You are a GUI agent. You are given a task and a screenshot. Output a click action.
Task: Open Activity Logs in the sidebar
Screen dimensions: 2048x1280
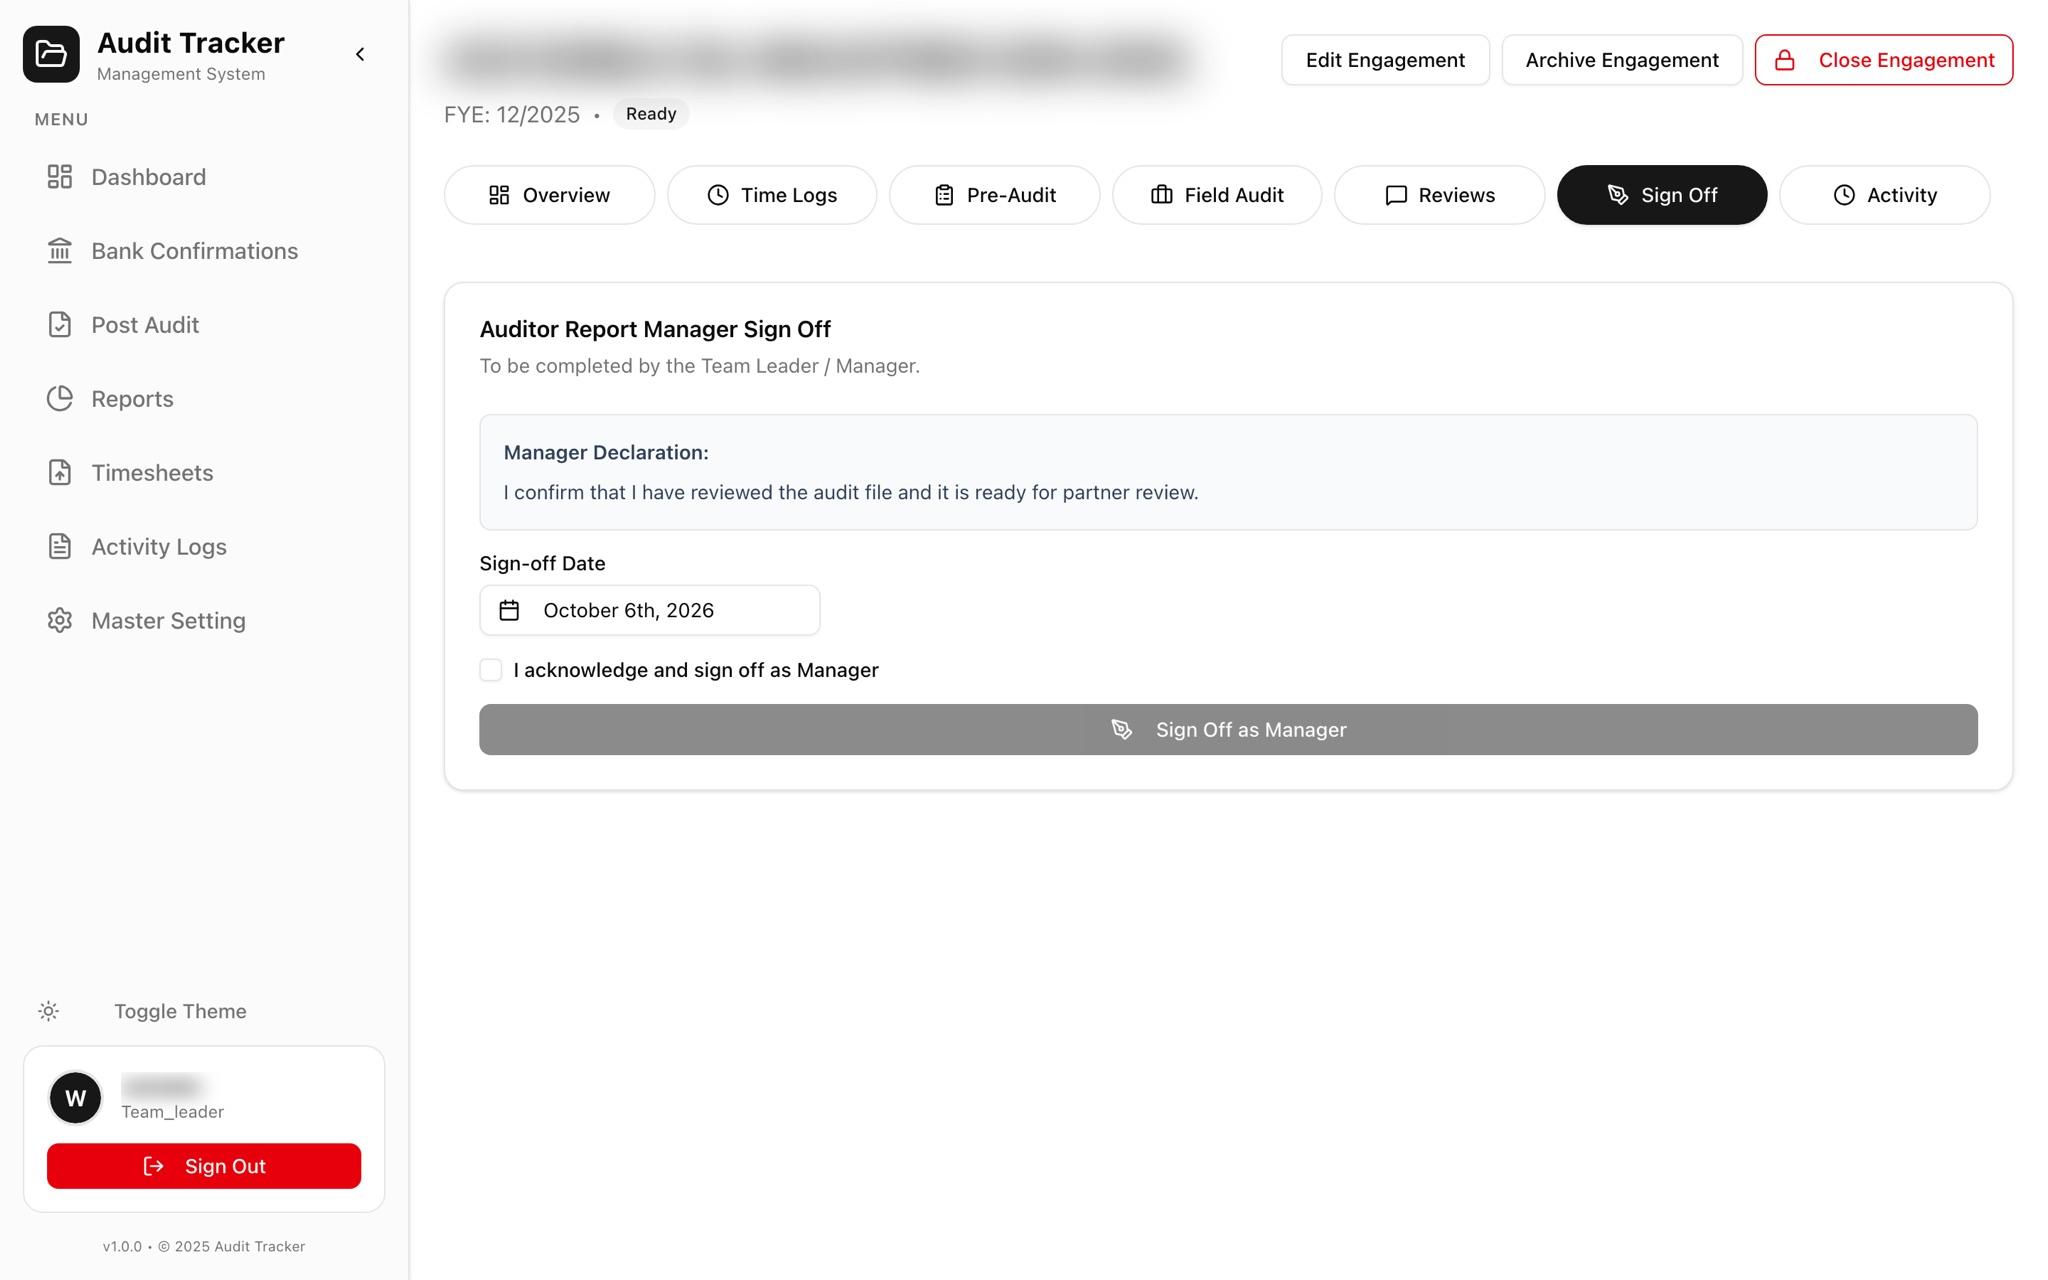tap(204, 547)
